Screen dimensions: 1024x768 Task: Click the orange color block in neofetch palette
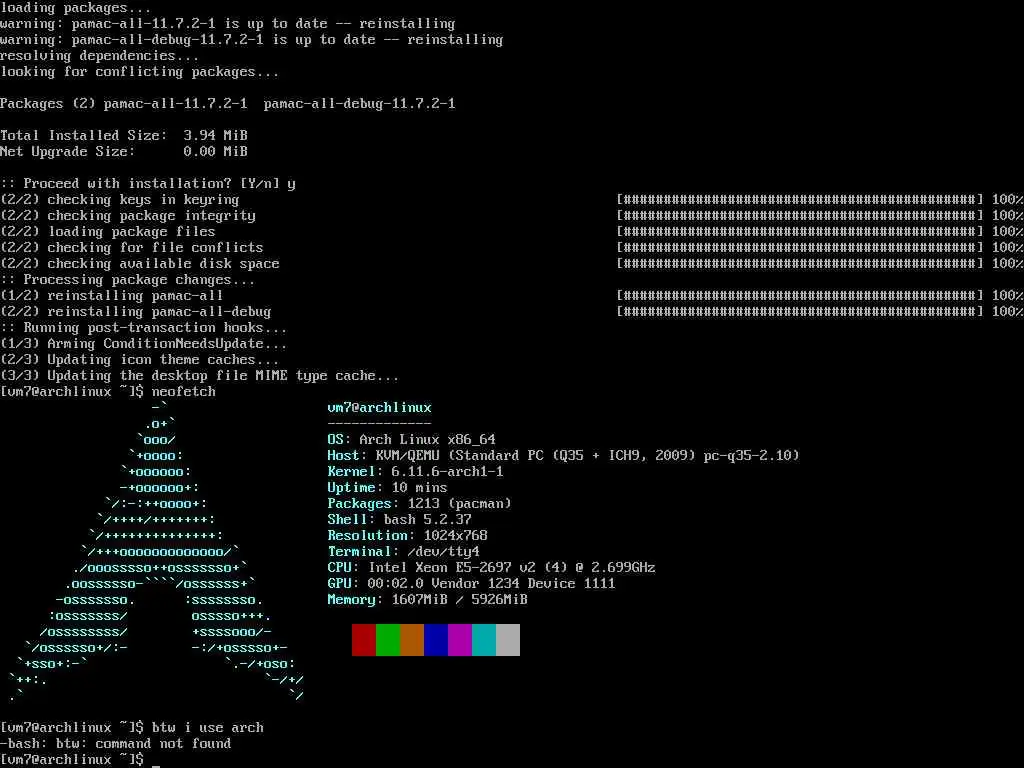coord(412,640)
